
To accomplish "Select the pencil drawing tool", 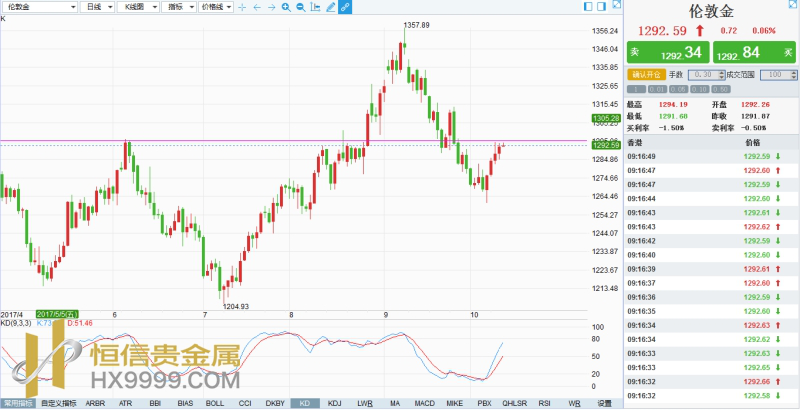I will point(330,7).
